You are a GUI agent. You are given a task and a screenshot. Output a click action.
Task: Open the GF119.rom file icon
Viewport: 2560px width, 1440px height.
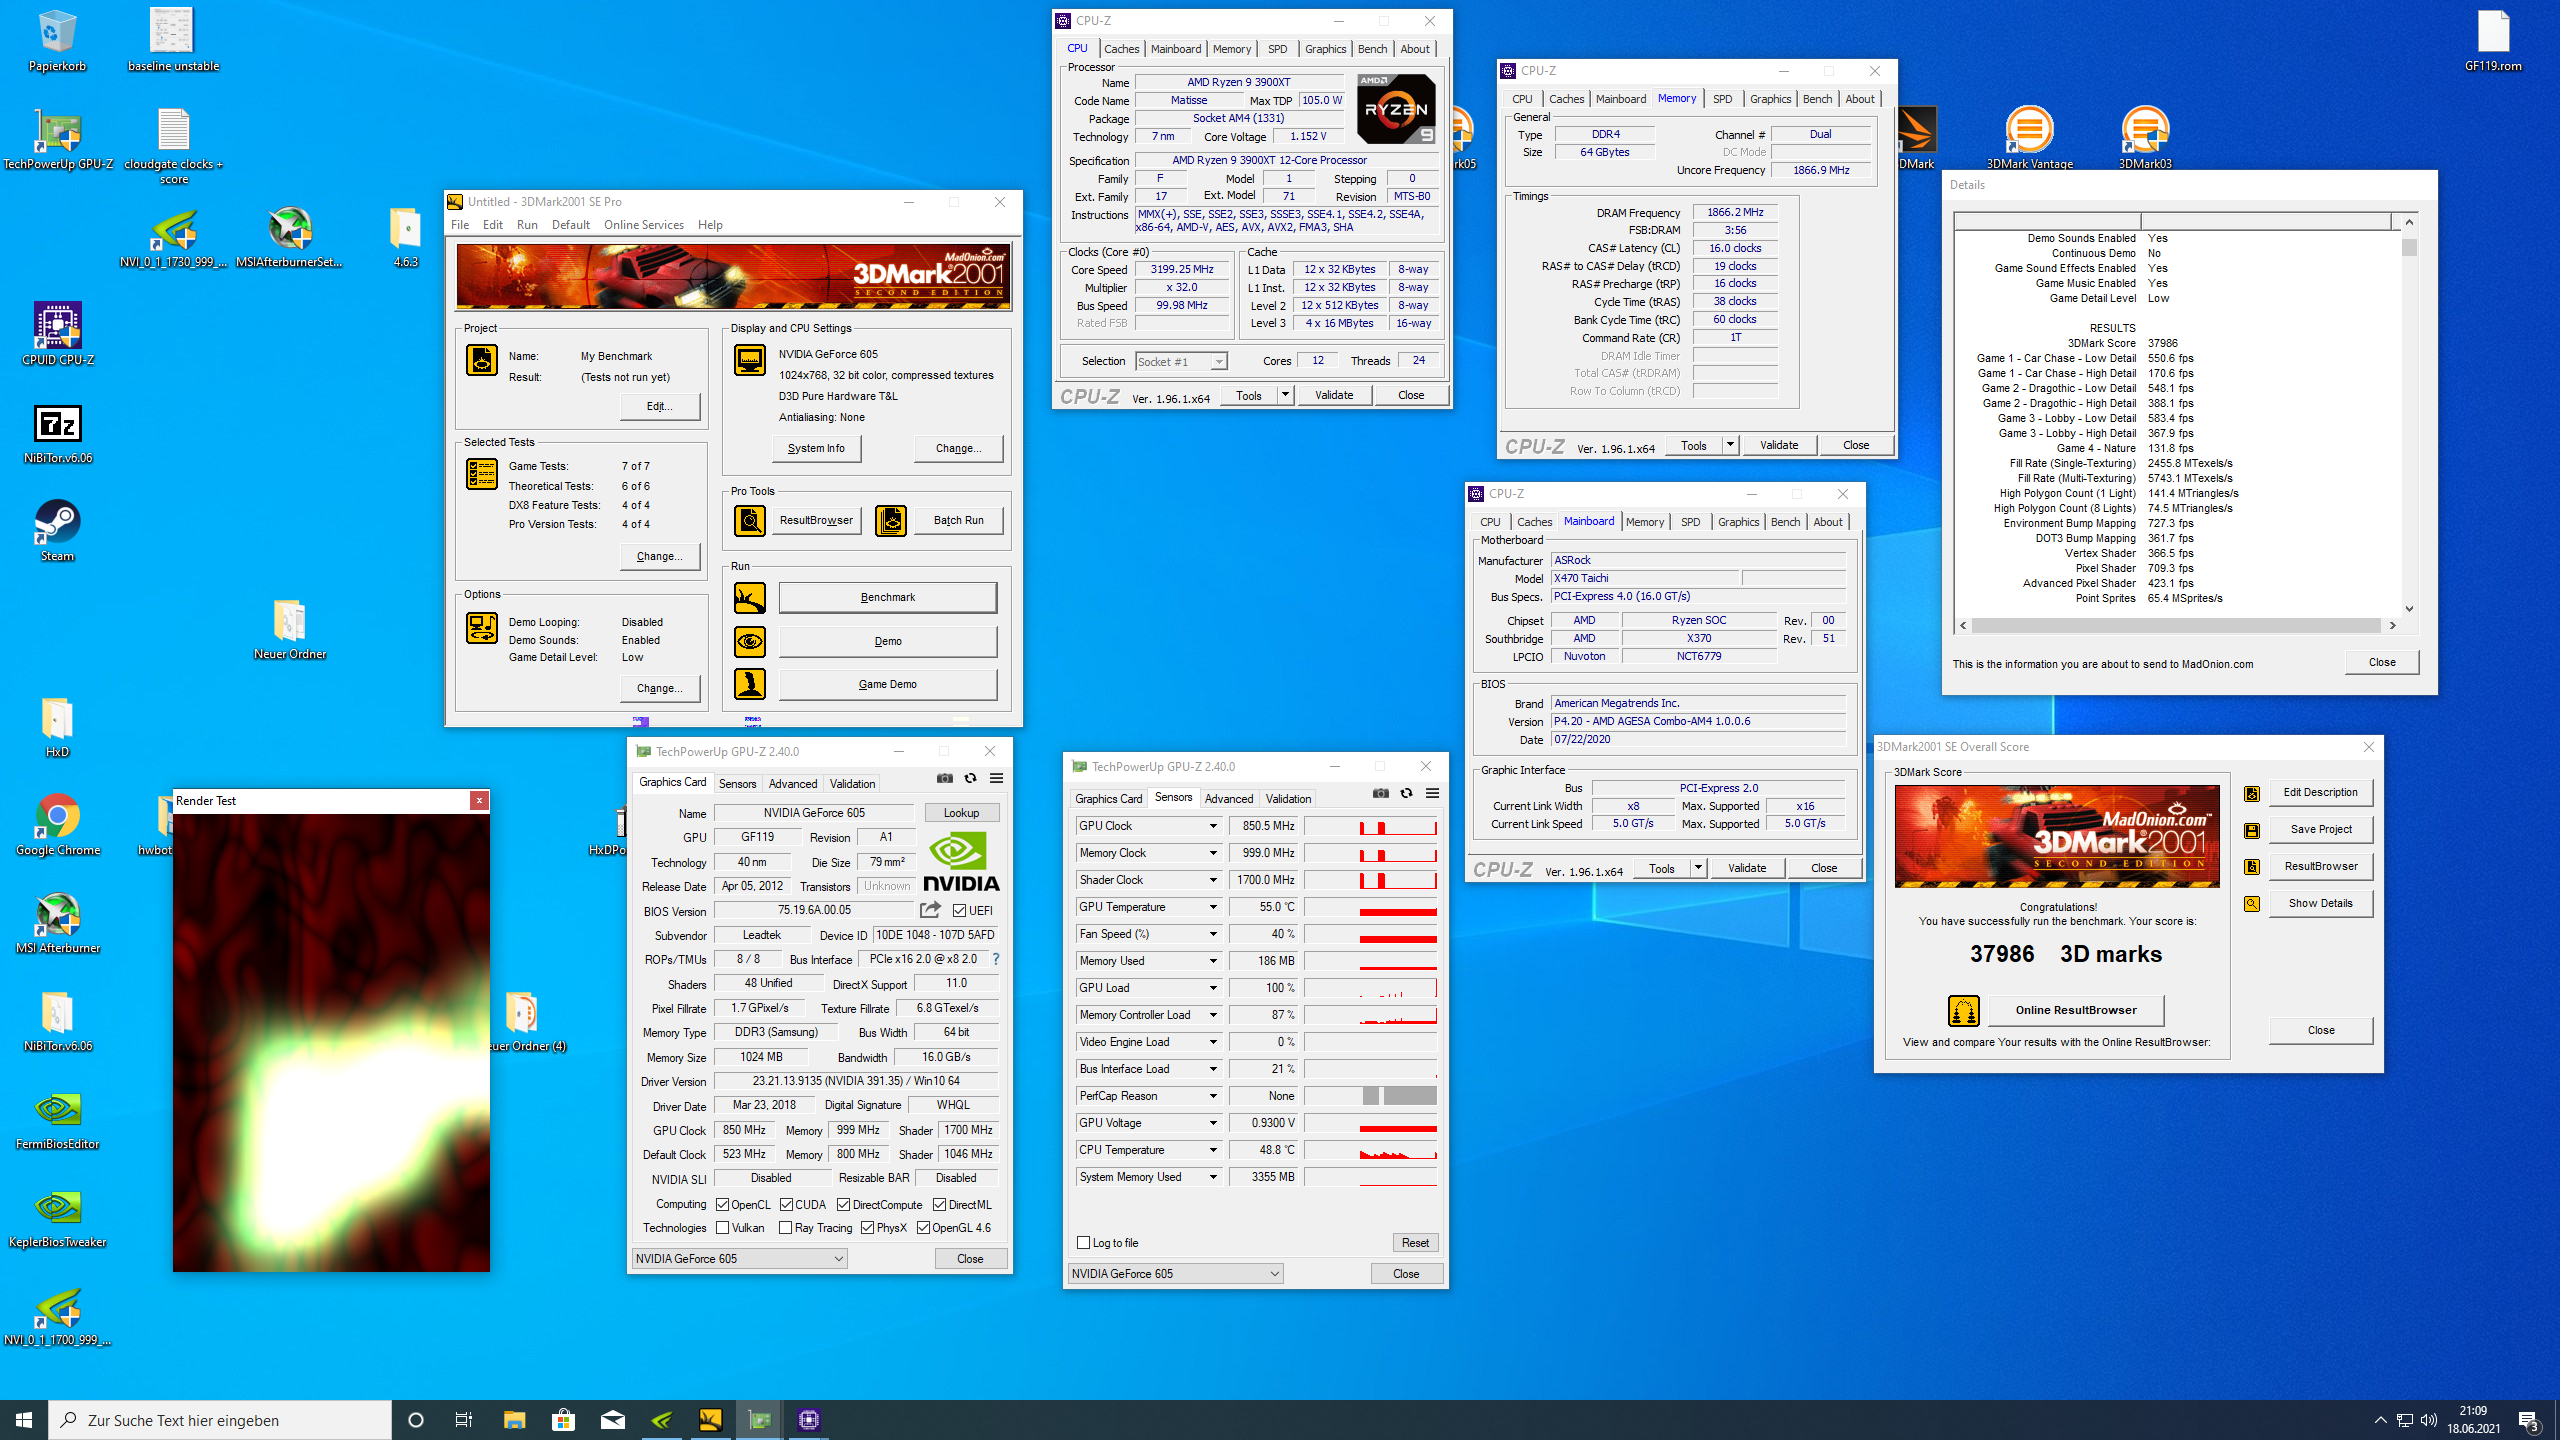[2493, 40]
